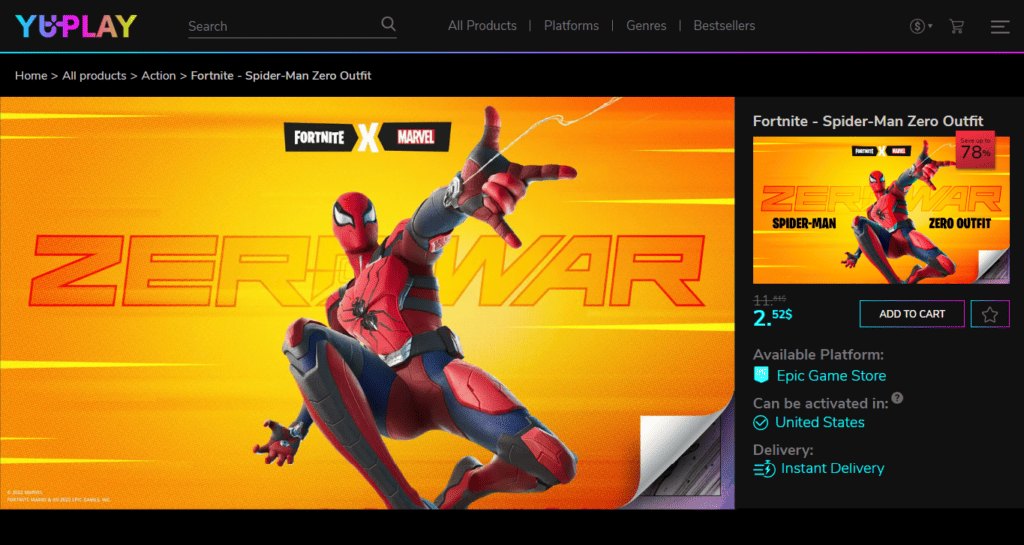The width and height of the screenshot is (1024, 545).
Task: Click the 2.52$ price text
Action: [773, 317]
